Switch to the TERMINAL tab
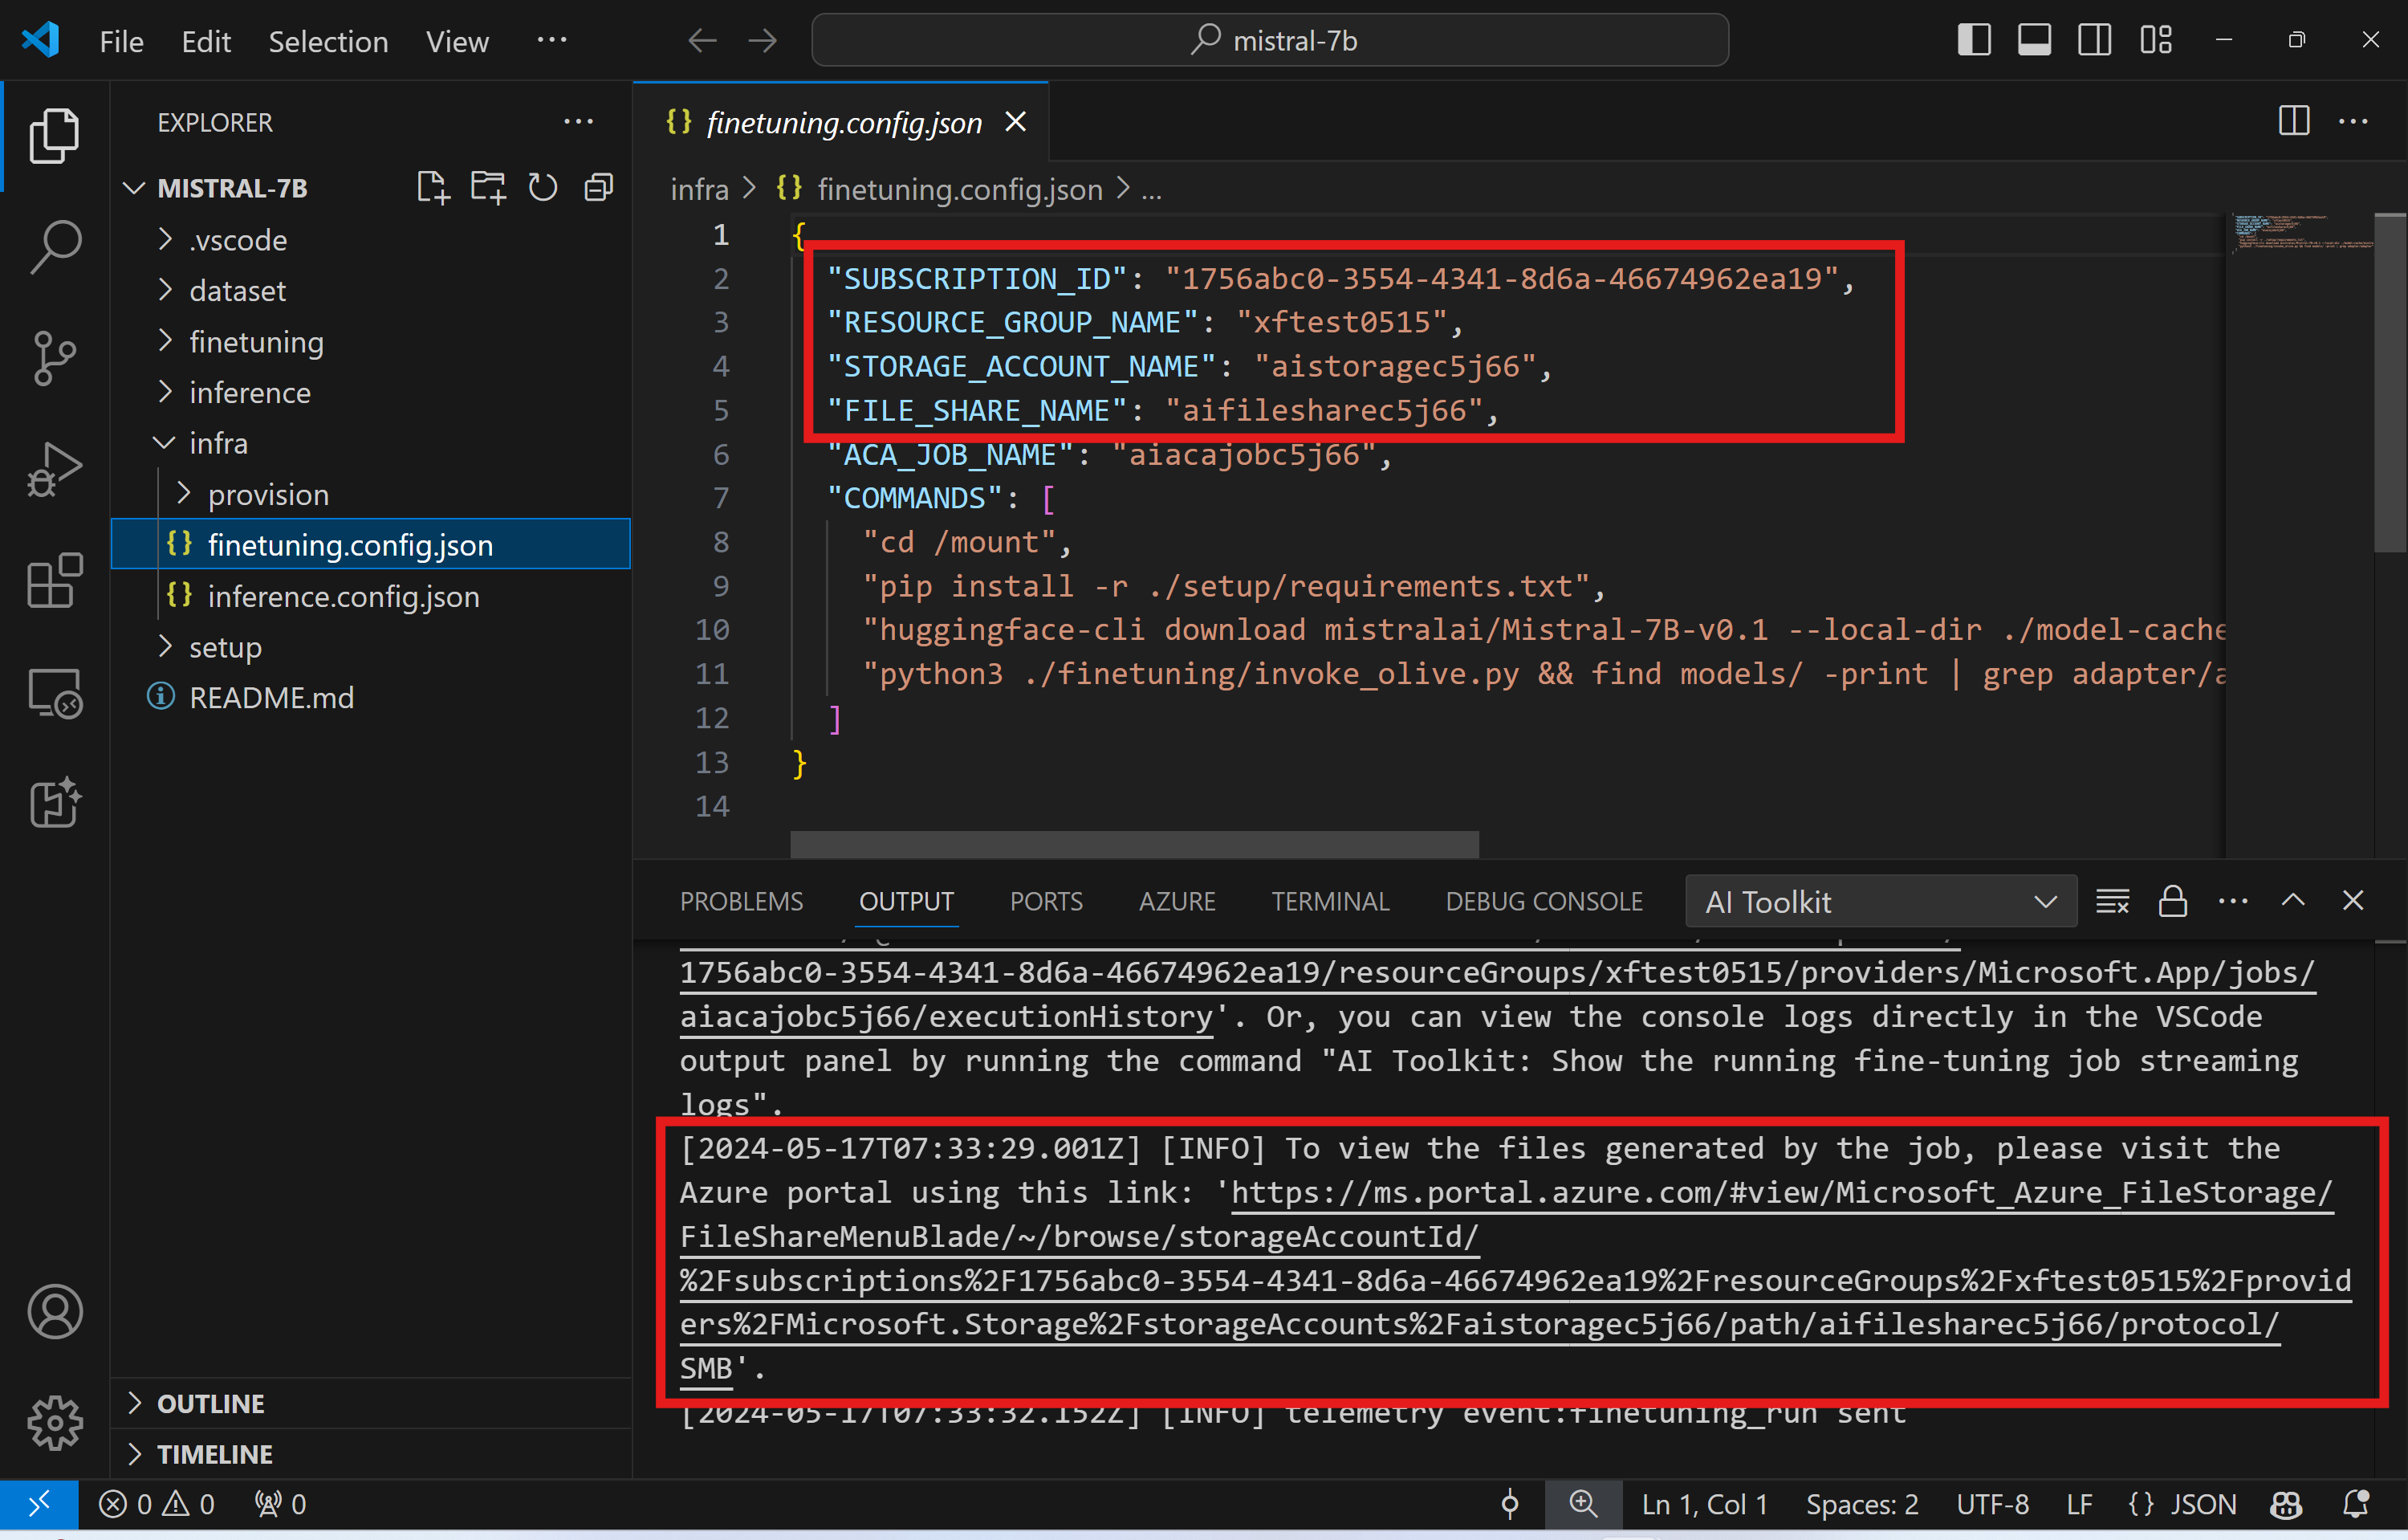 [x=1330, y=901]
